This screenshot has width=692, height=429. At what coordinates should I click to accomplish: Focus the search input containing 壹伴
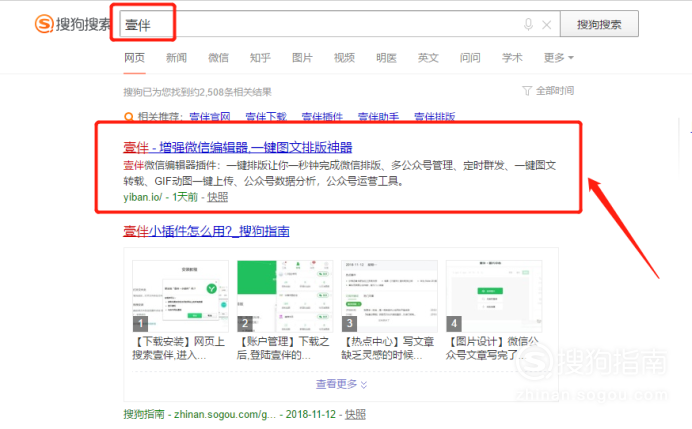pyautogui.click(x=340, y=24)
